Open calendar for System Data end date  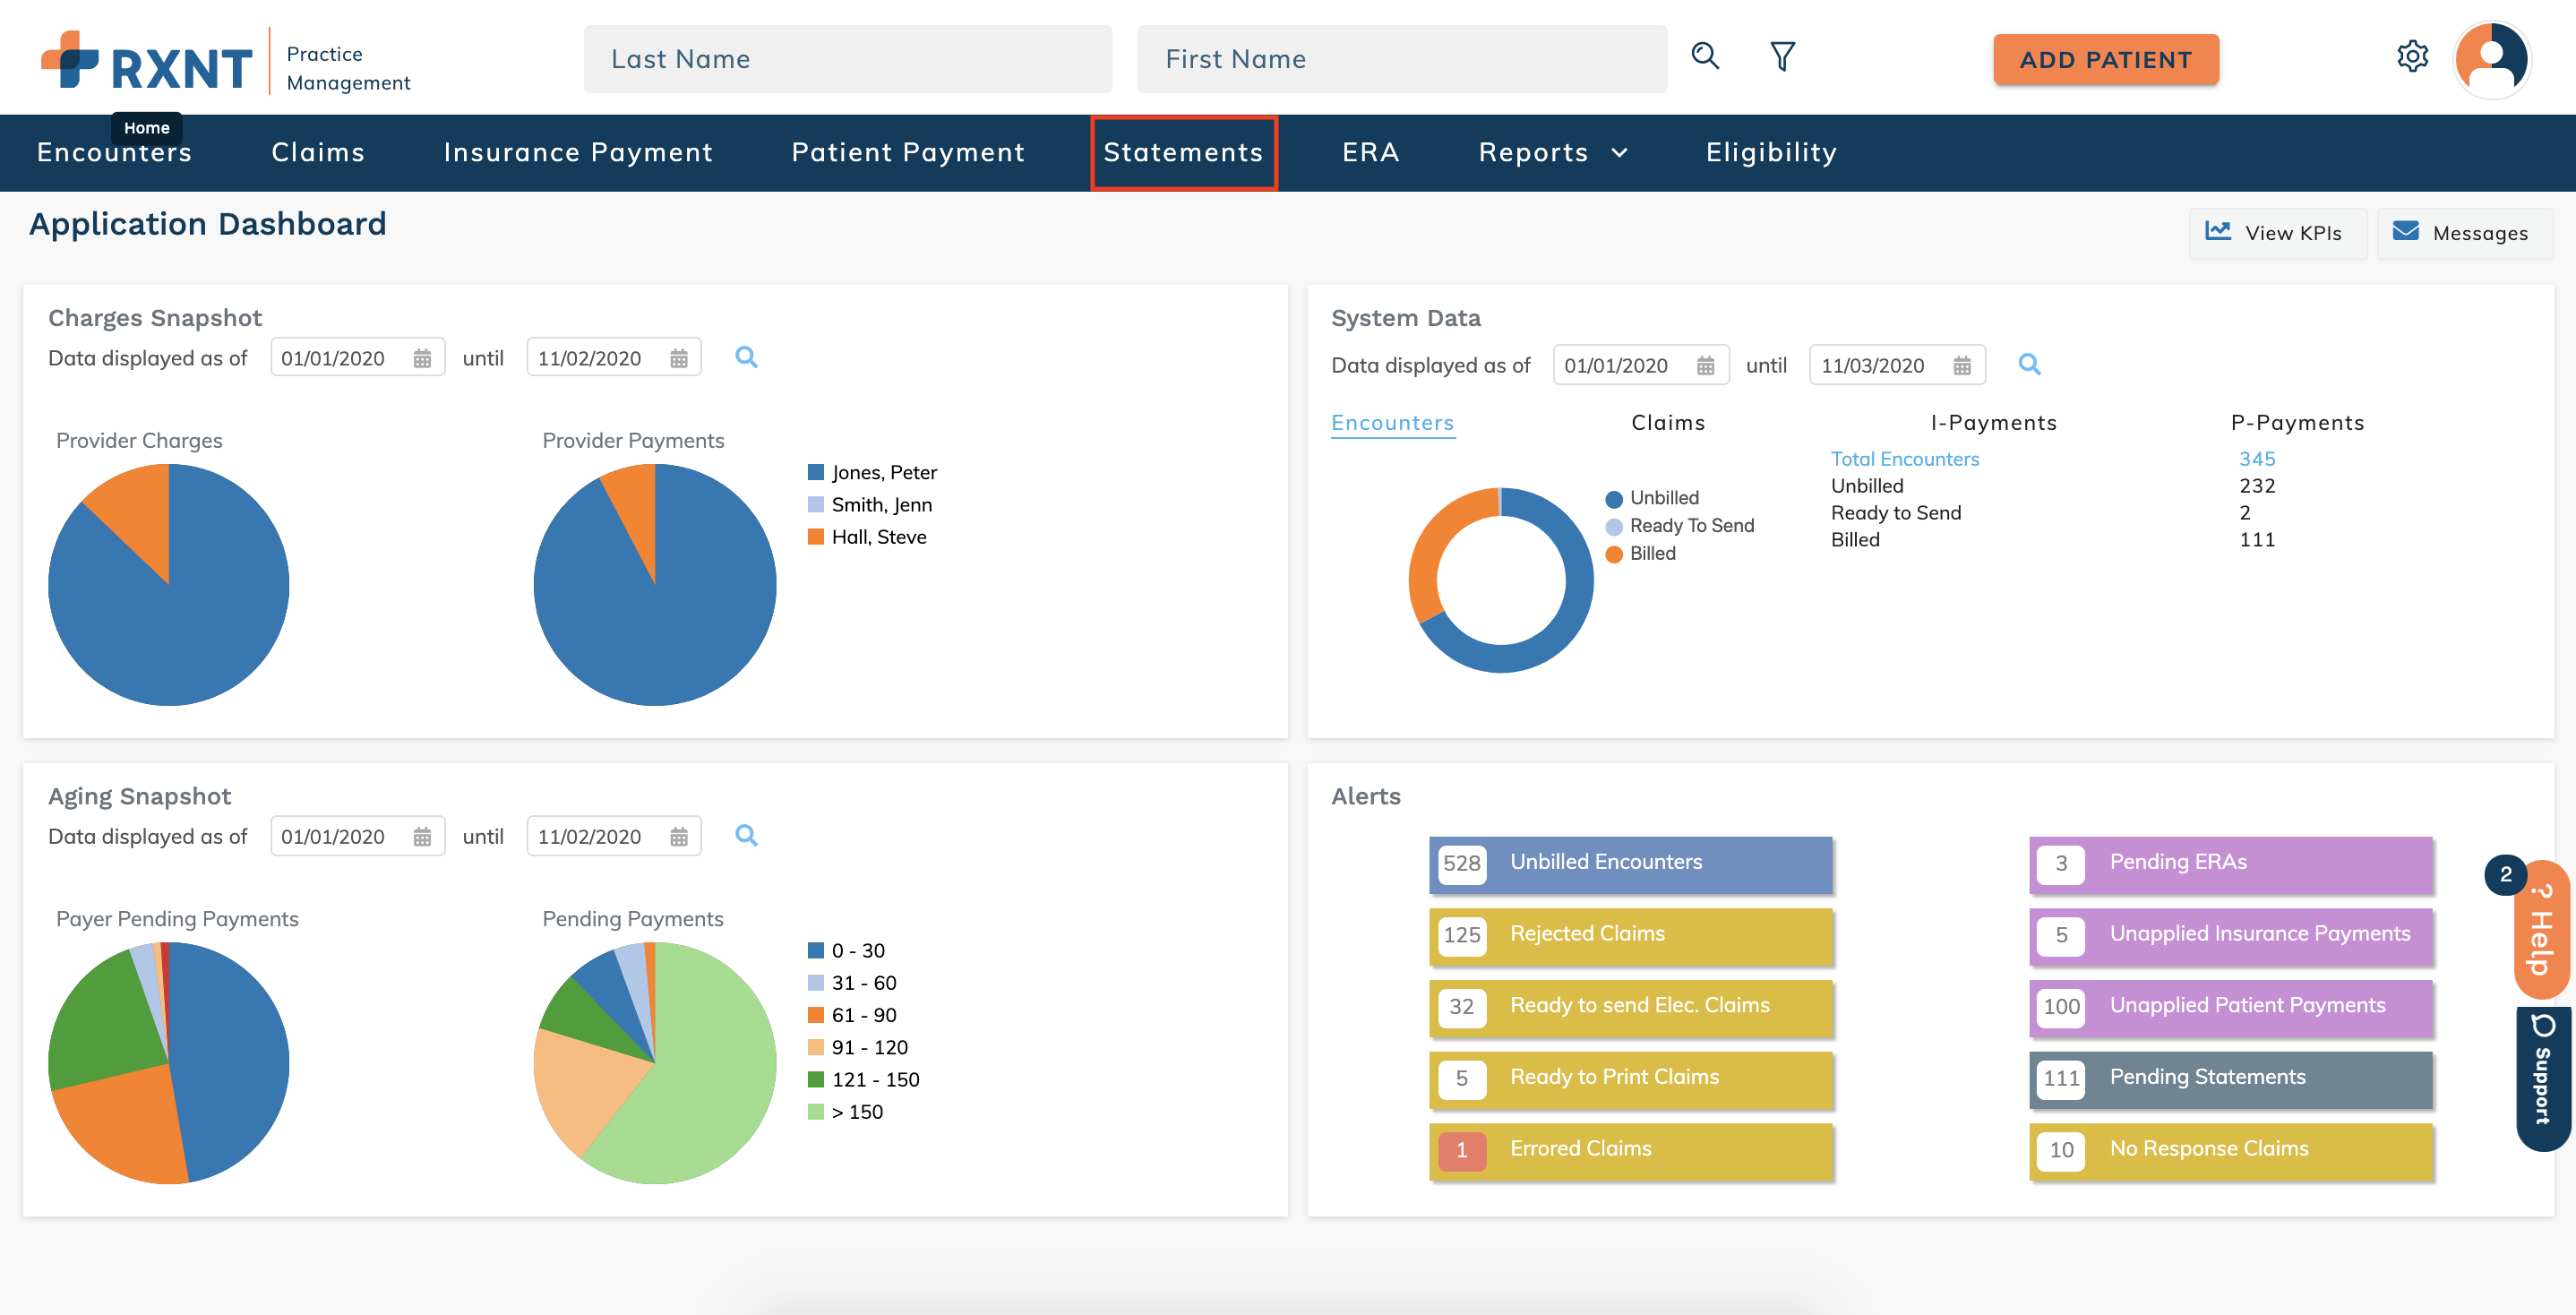click(1962, 366)
